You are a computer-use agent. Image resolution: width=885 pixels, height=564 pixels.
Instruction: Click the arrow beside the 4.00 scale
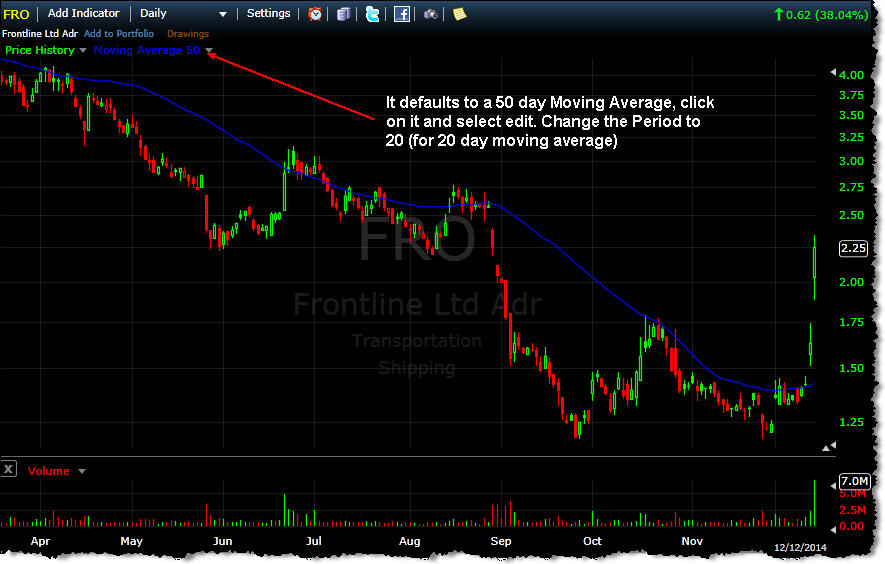pyautogui.click(x=833, y=72)
